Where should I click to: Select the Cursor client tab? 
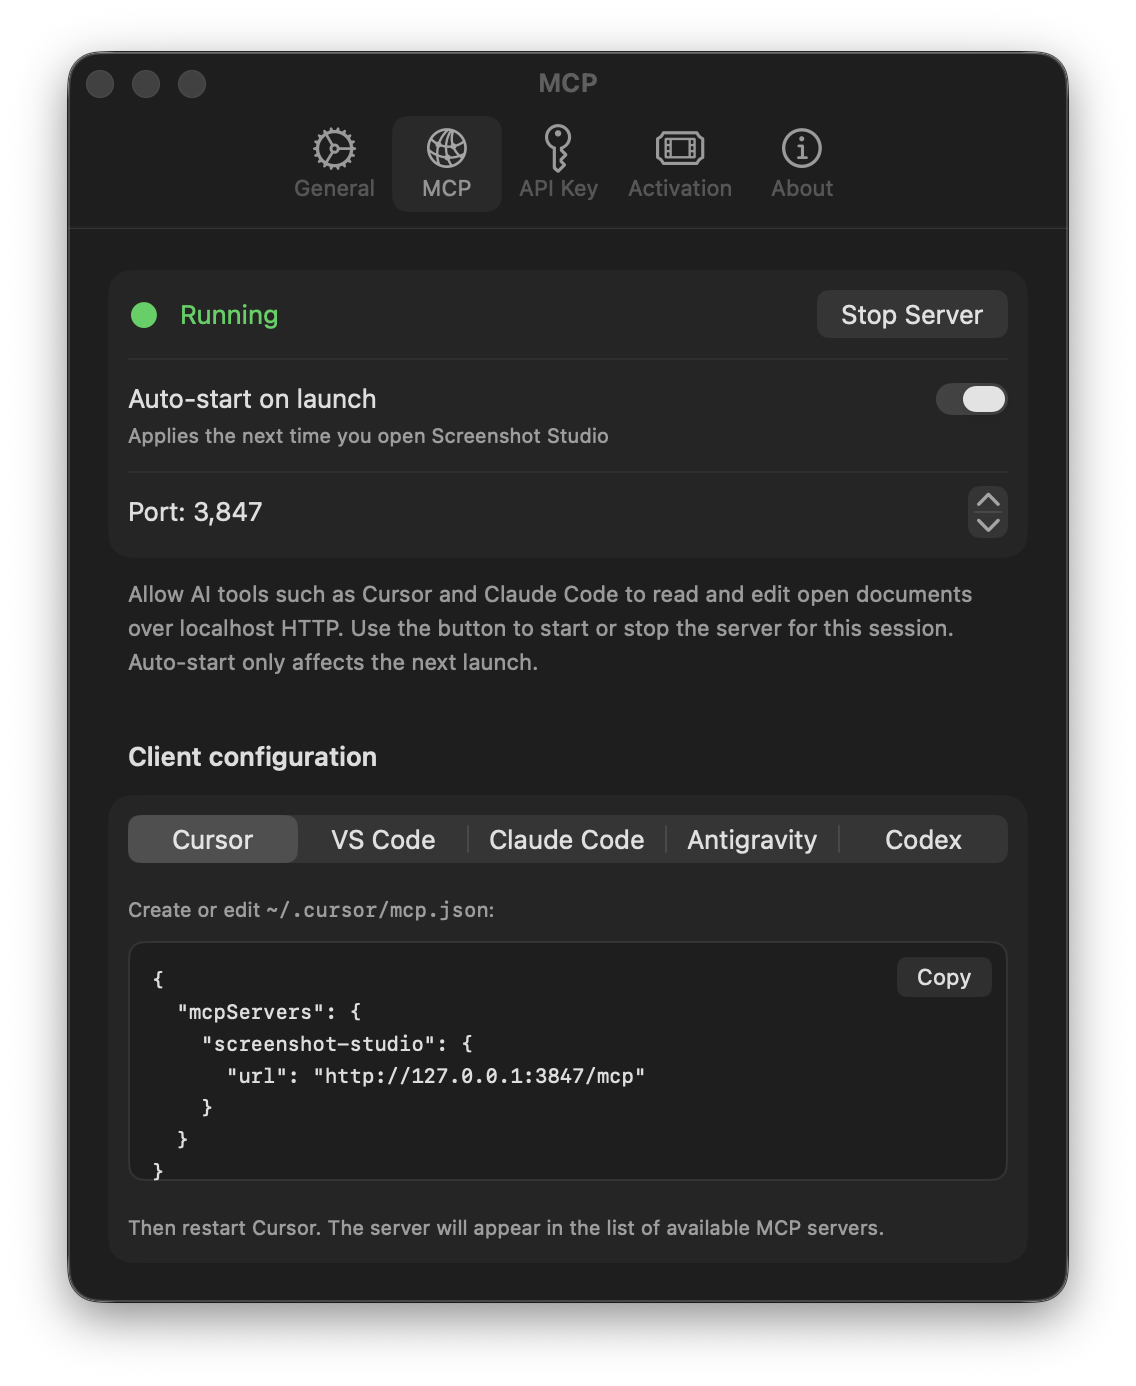coord(213,839)
